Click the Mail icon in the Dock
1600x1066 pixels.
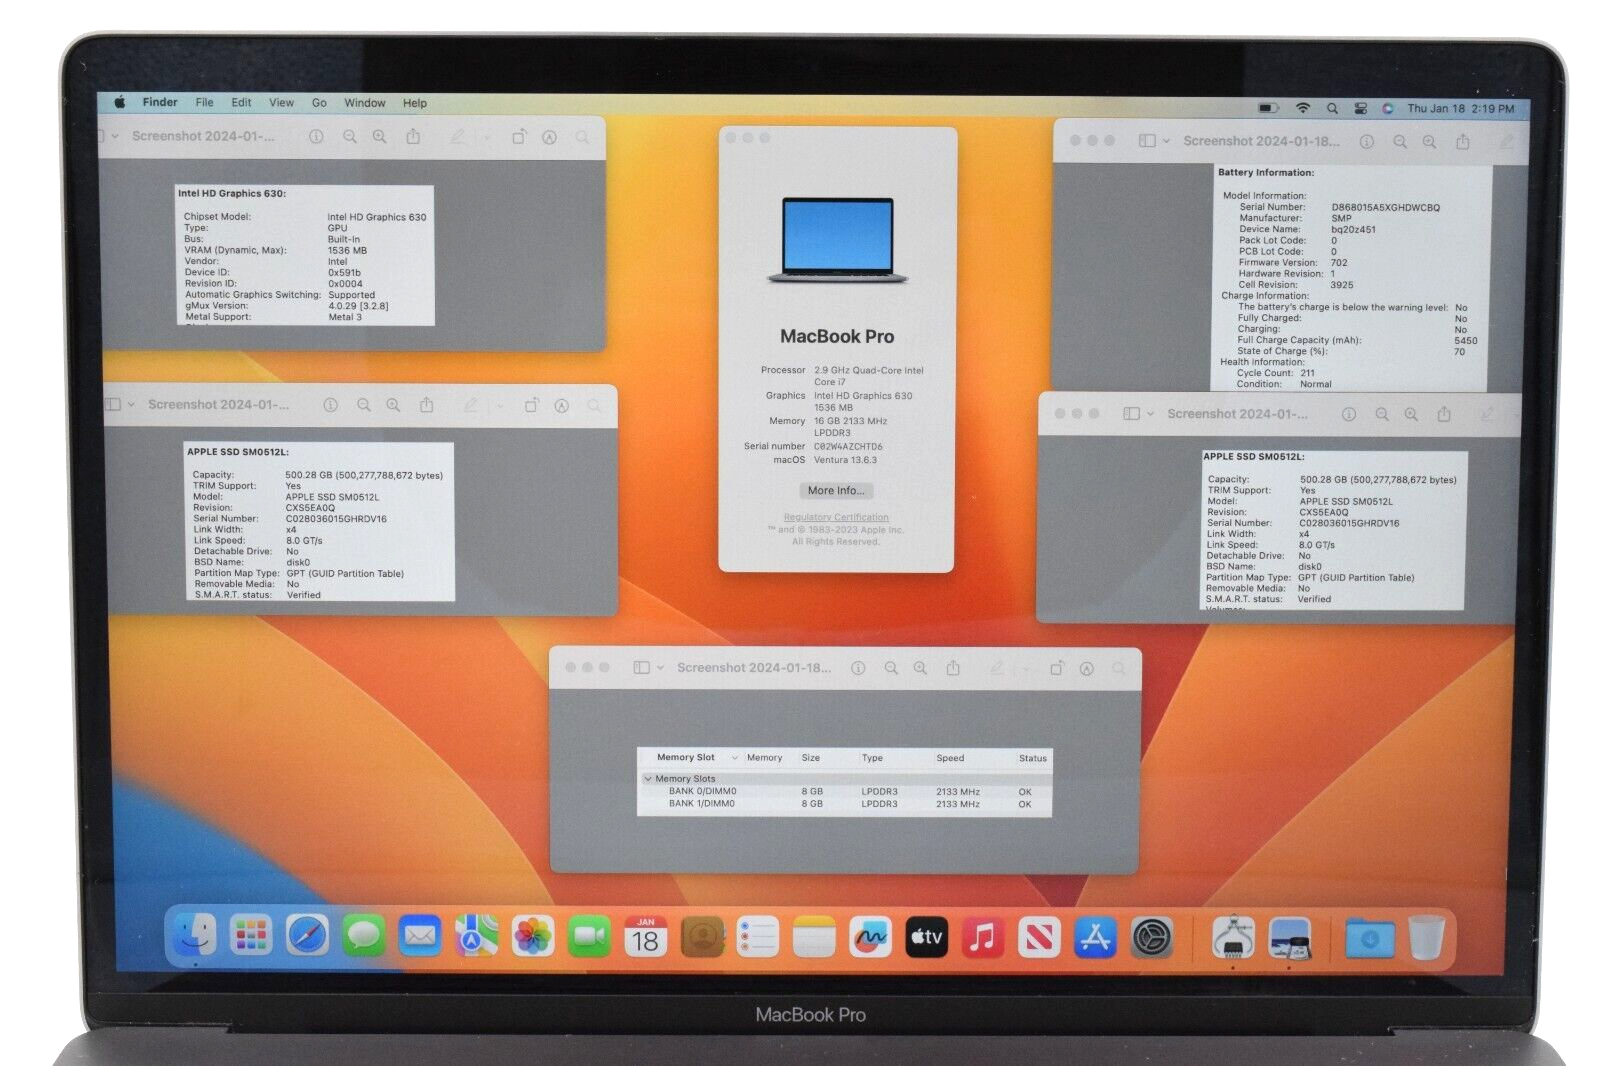pyautogui.click(x=419, y=936)
